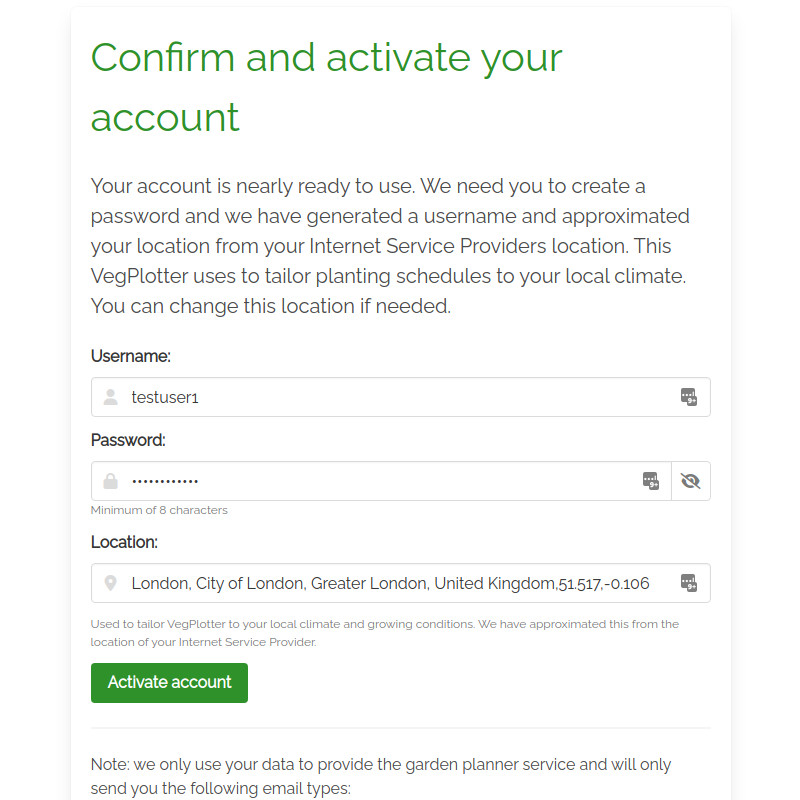The width and height of the screenshot is (800, 800).
Task: Click the map pin icon in Location field
Action: (111, 583)
